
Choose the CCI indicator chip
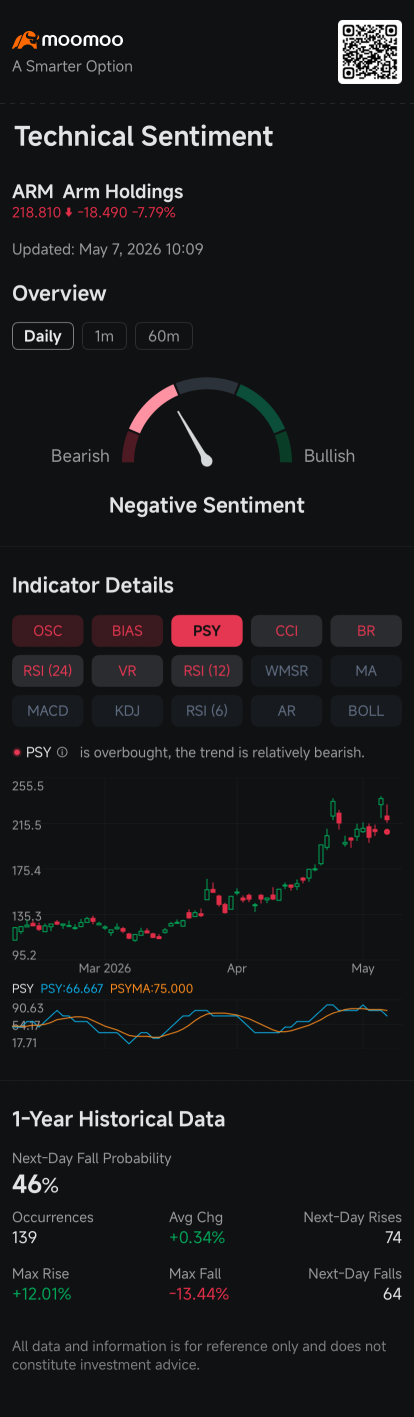click(286, 631)
